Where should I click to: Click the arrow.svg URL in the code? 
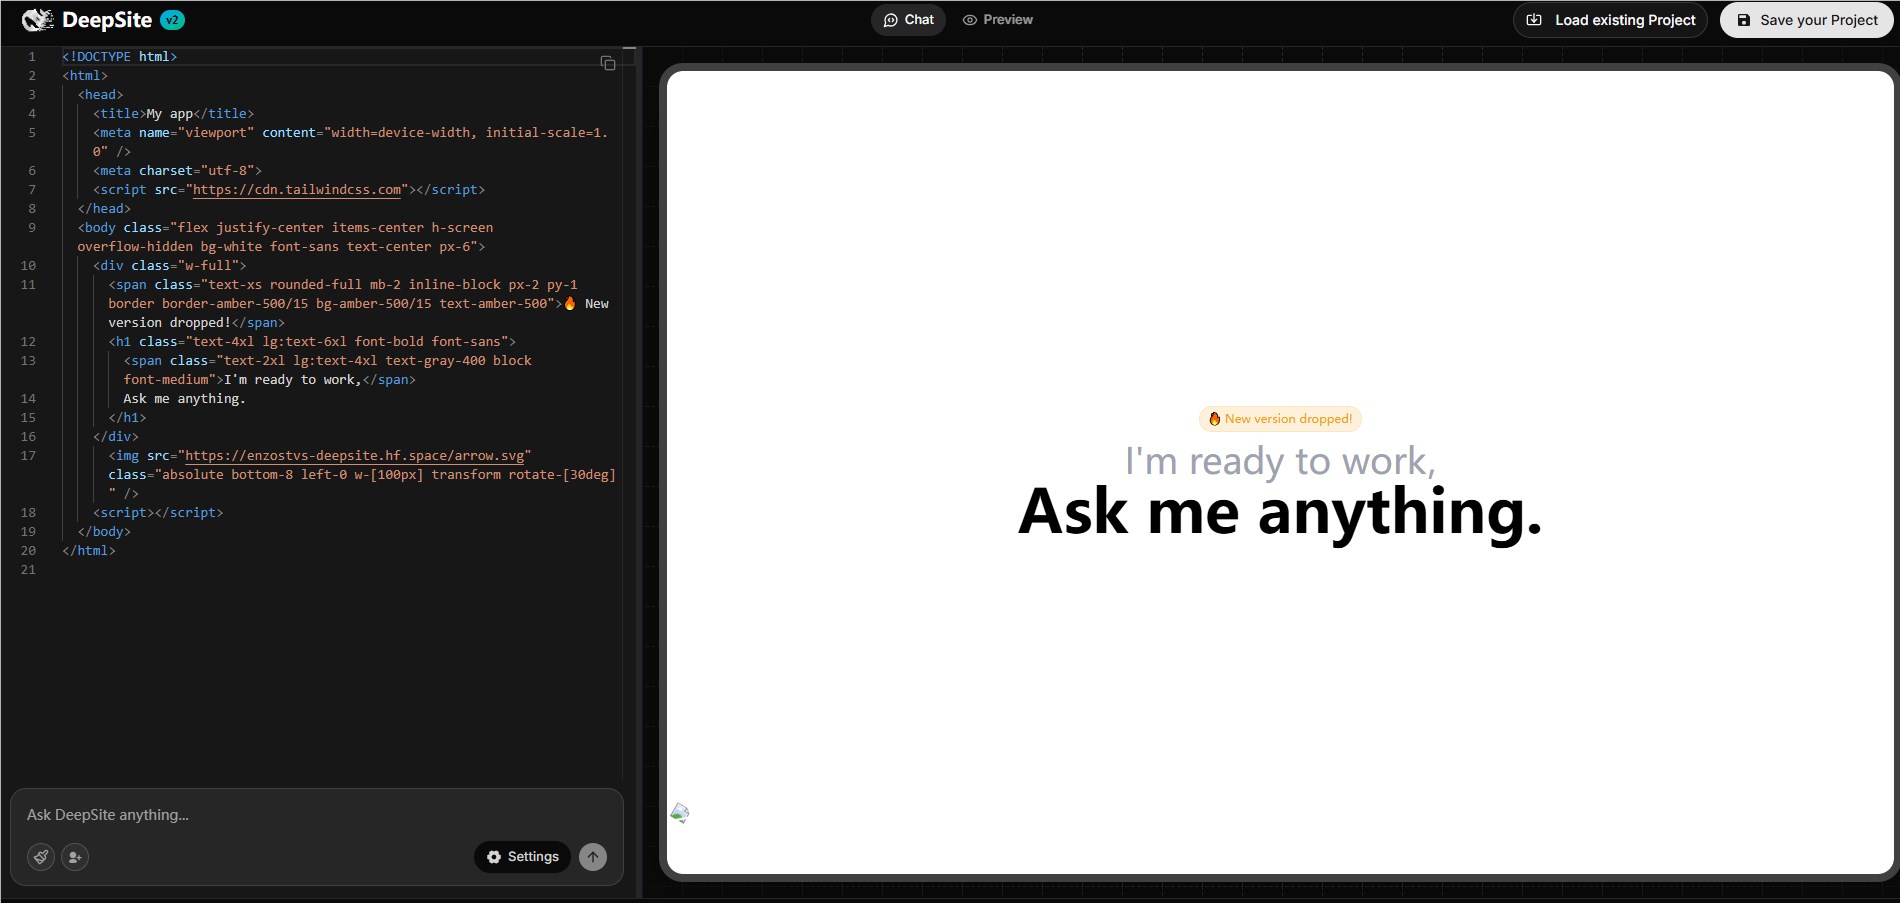click(x=357, y=456)
